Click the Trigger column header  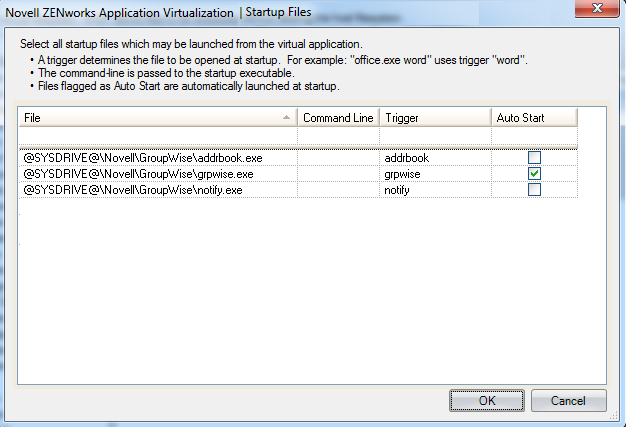pos(435,118)
